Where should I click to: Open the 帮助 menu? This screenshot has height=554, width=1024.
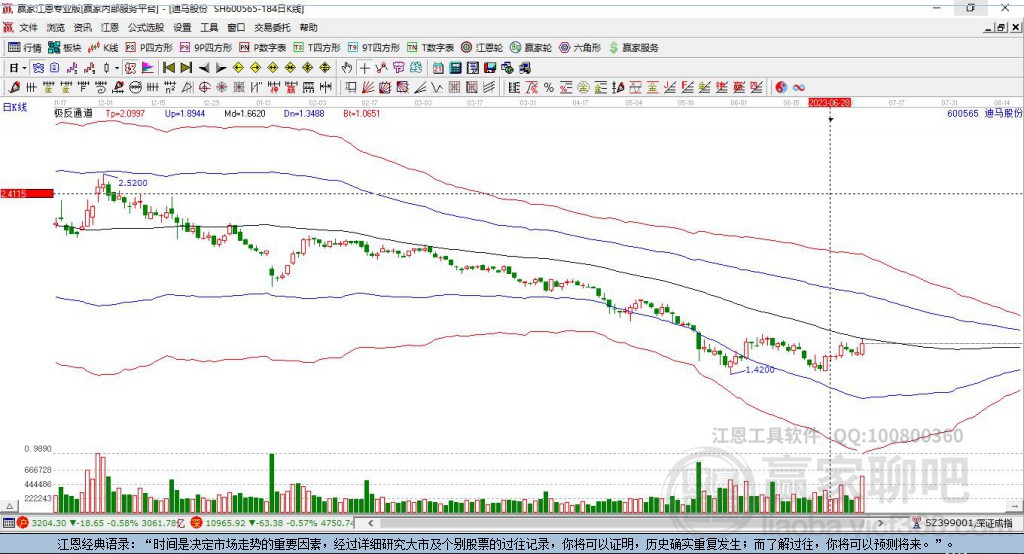click(x=308, y=27)
